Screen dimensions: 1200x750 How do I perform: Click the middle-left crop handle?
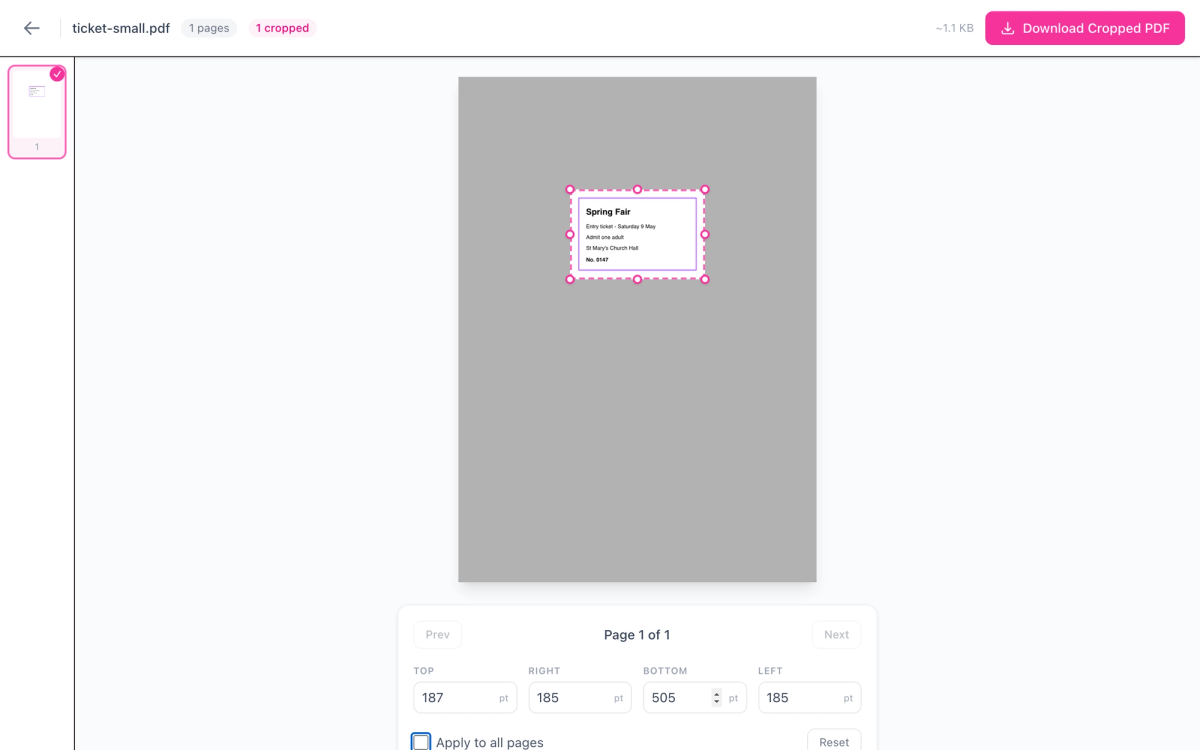coord(570,234)
